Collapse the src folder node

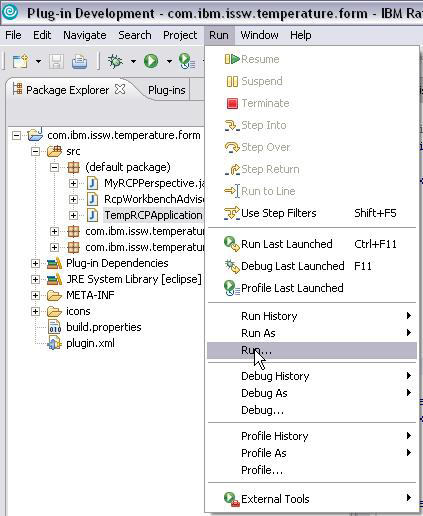point(35,152)
